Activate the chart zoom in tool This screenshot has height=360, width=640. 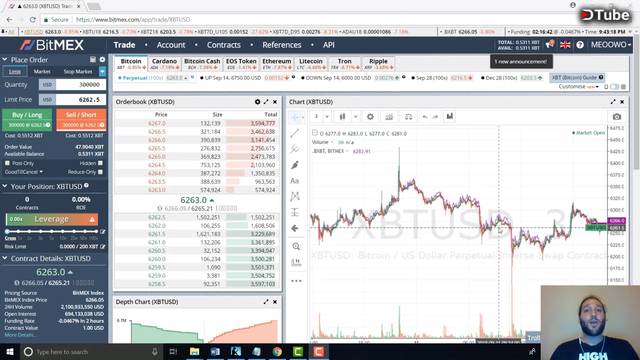pos(296,247)
